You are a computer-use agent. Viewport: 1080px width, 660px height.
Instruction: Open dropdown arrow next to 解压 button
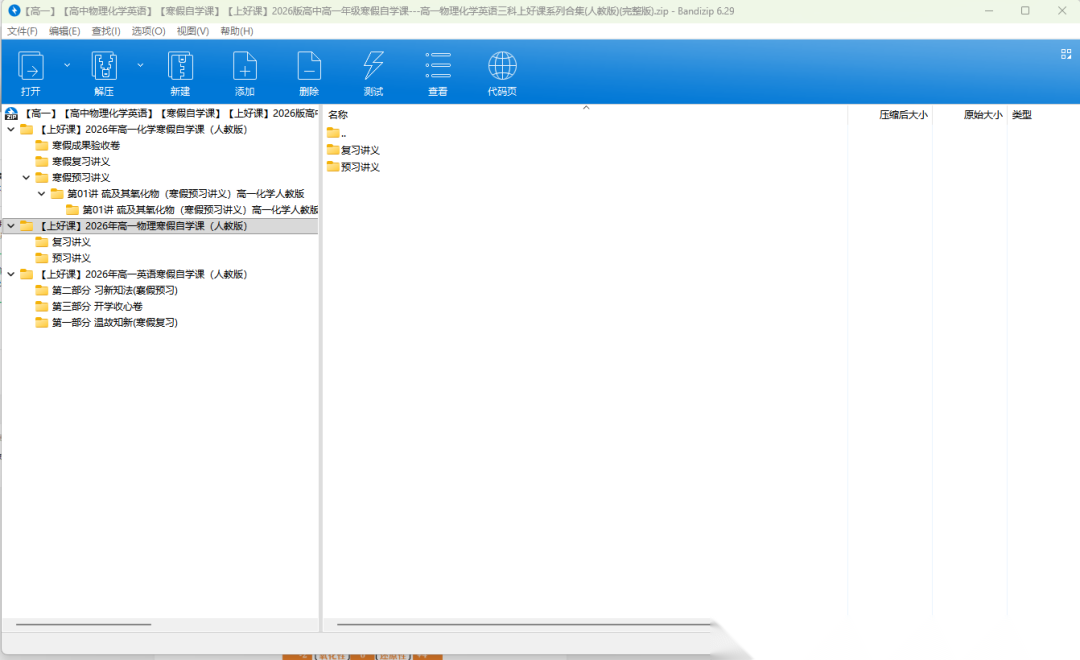coord(140,64)
